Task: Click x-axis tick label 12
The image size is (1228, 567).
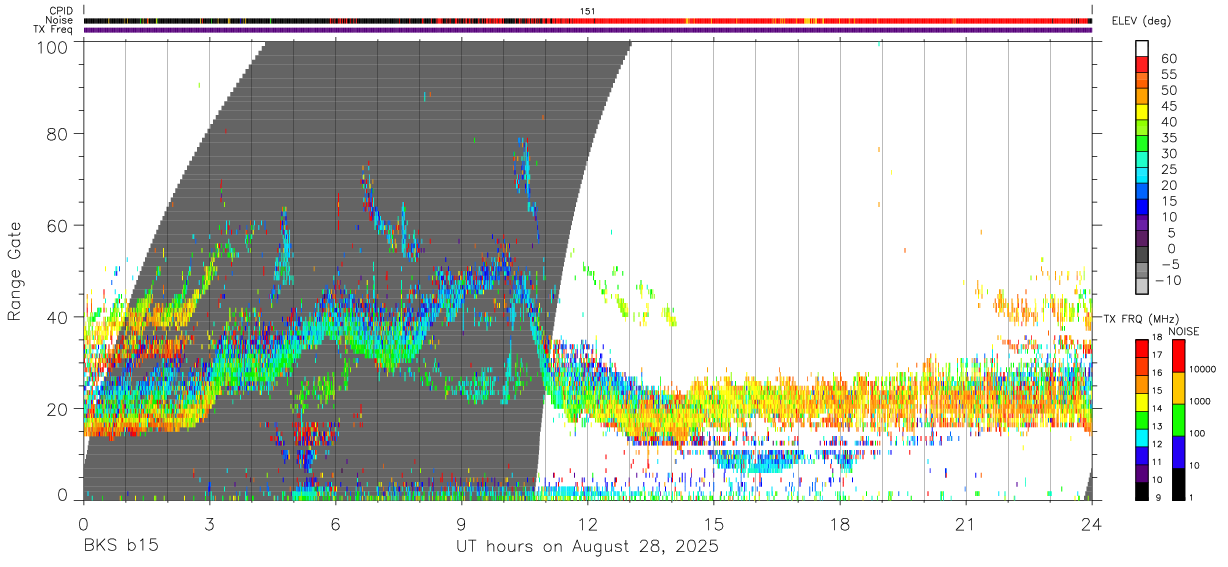Action: pyautogui.click(x=588, y=525)
